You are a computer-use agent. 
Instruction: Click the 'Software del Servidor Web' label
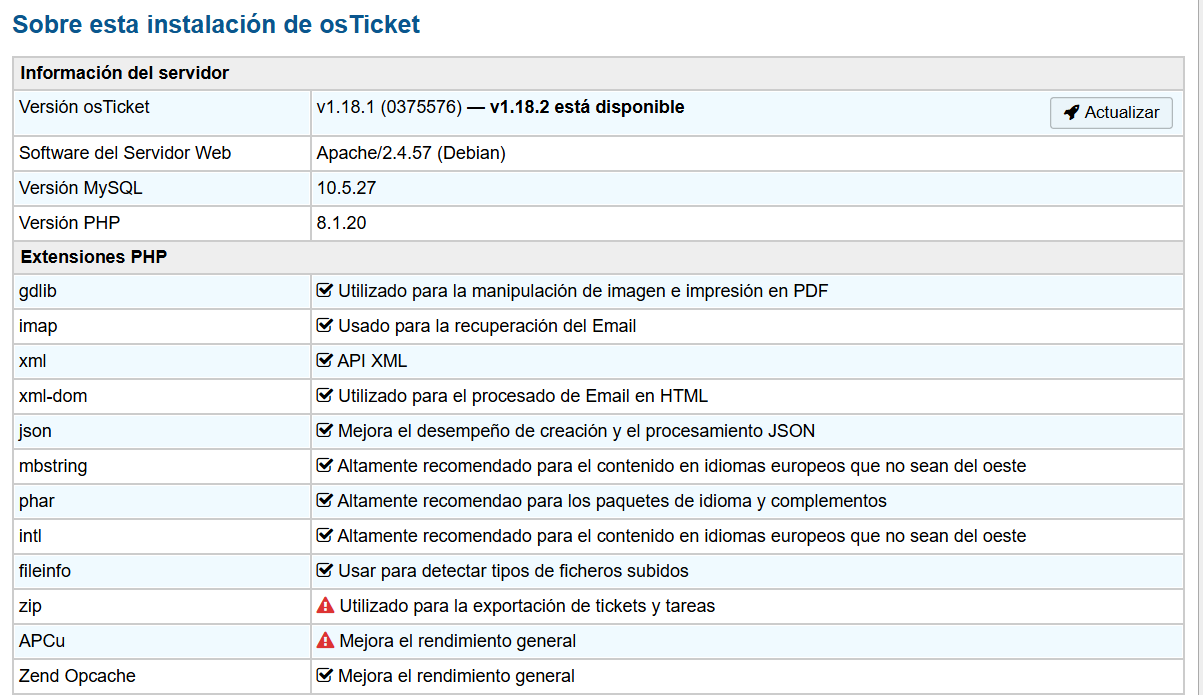coord(125,153)
